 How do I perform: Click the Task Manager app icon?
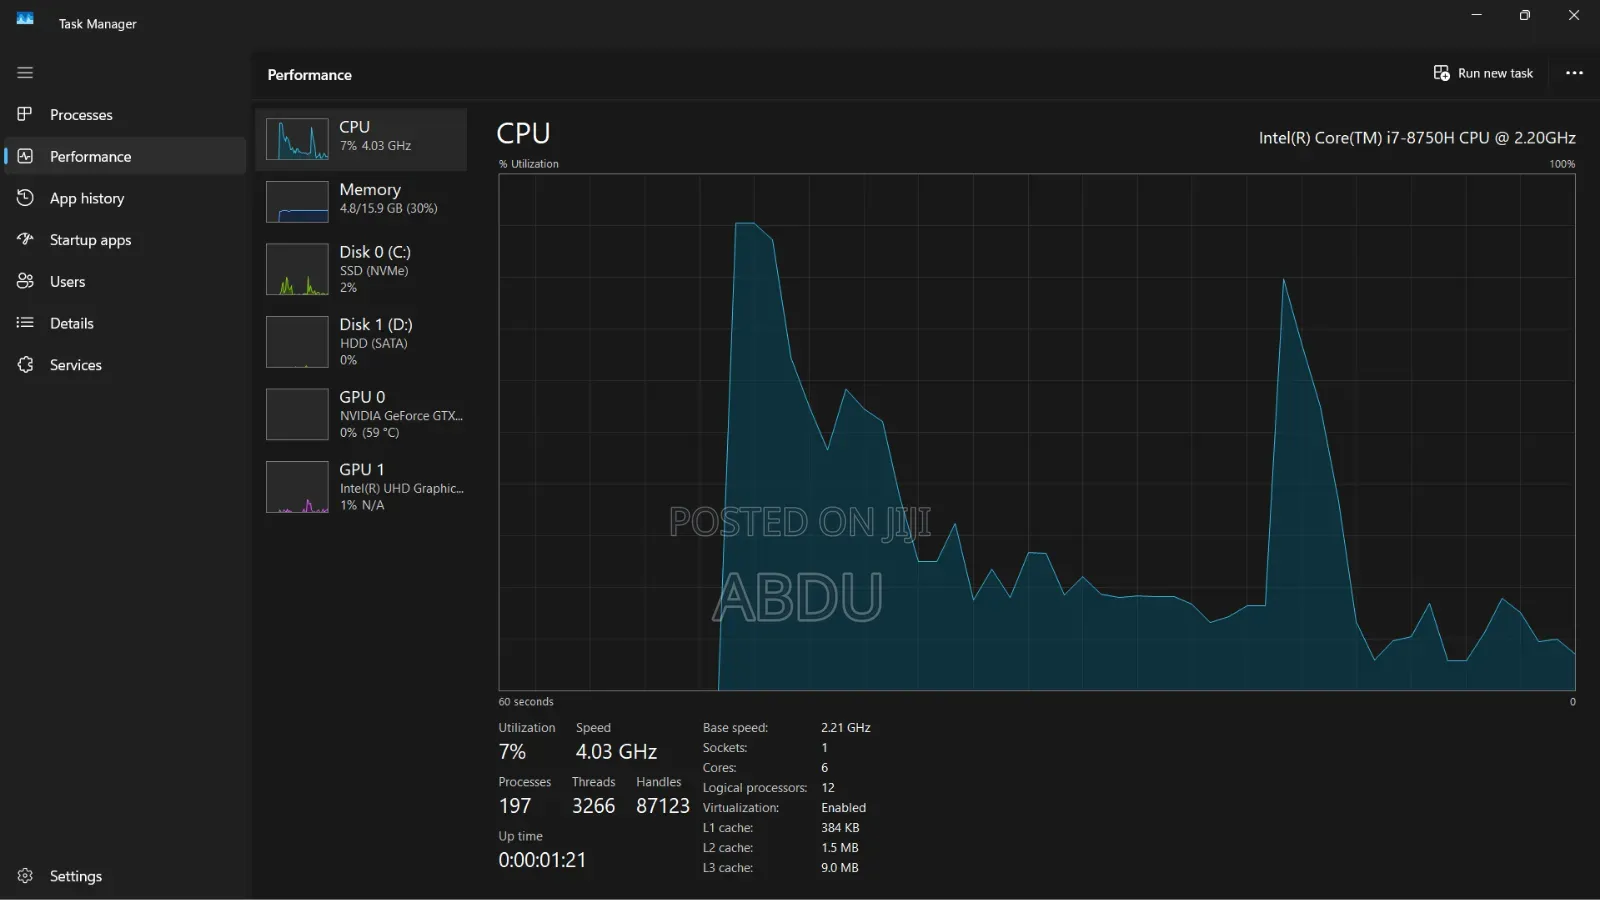click(25, 18)
